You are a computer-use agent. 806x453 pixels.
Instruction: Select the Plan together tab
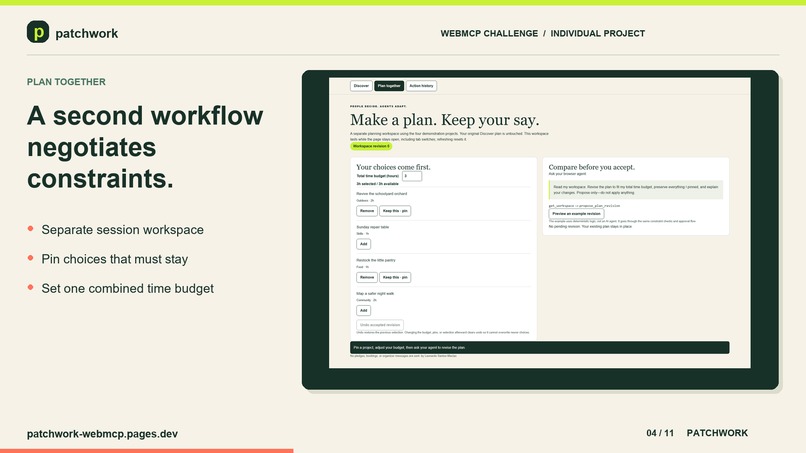click(x=389, y=86)
